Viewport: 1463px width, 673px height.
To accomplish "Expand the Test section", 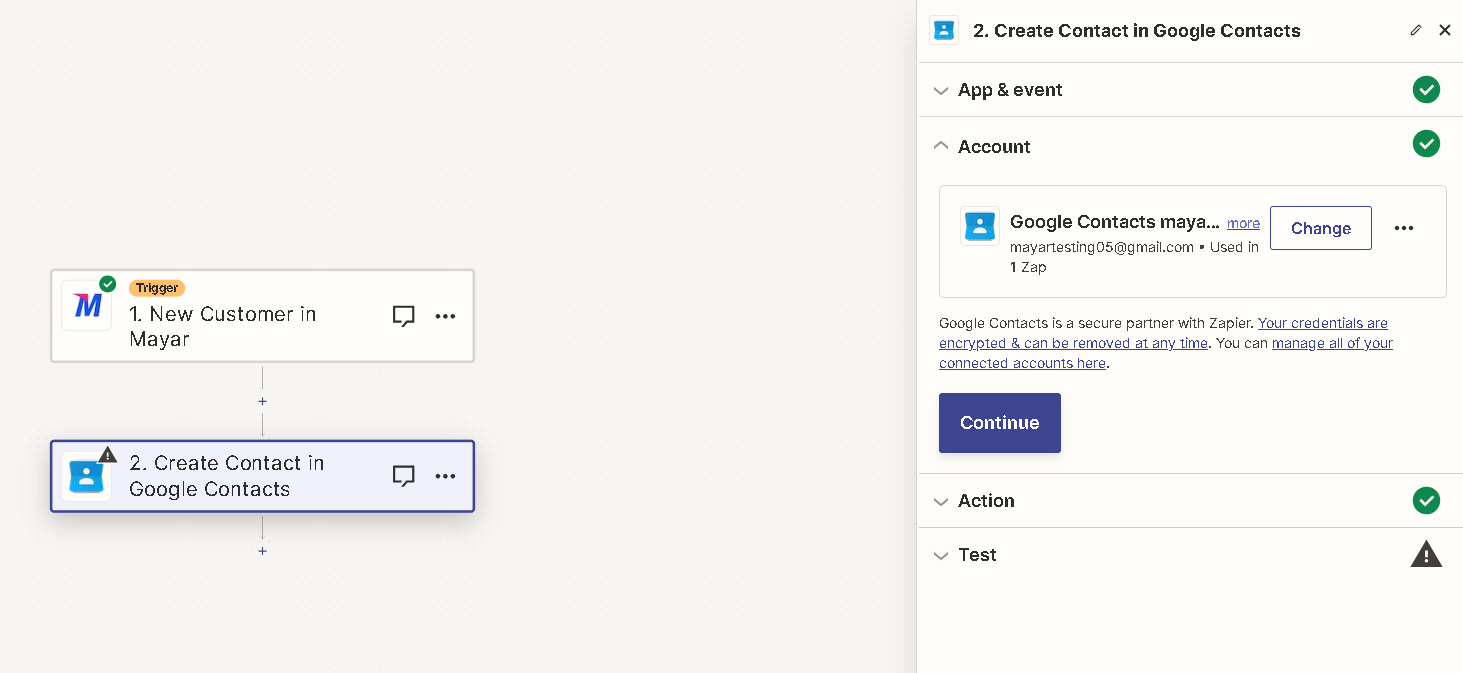I will tap(1190, 554).
